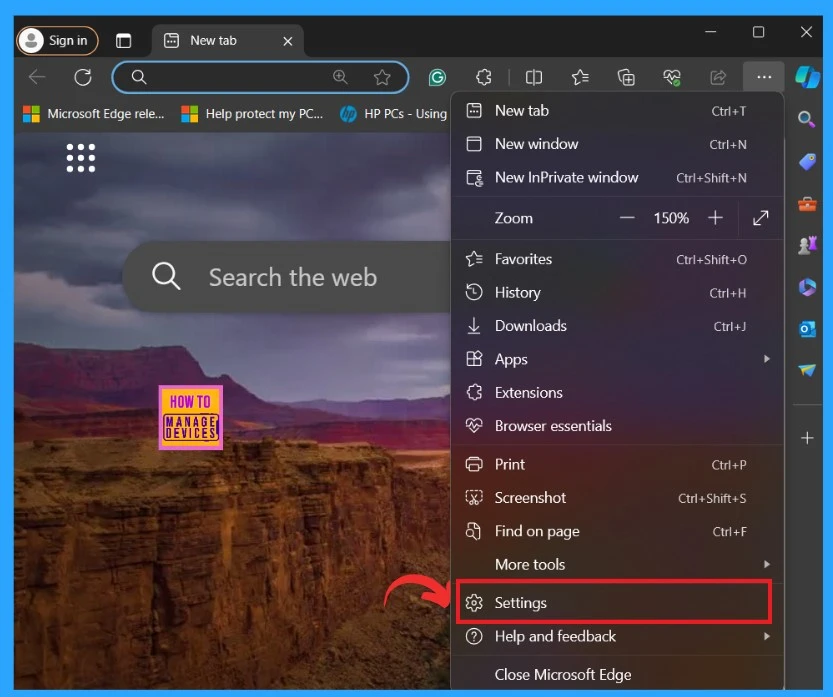Decrease zoom with the minus button
833x697 pixels.
pyautogui.click(x=627, y=218)
